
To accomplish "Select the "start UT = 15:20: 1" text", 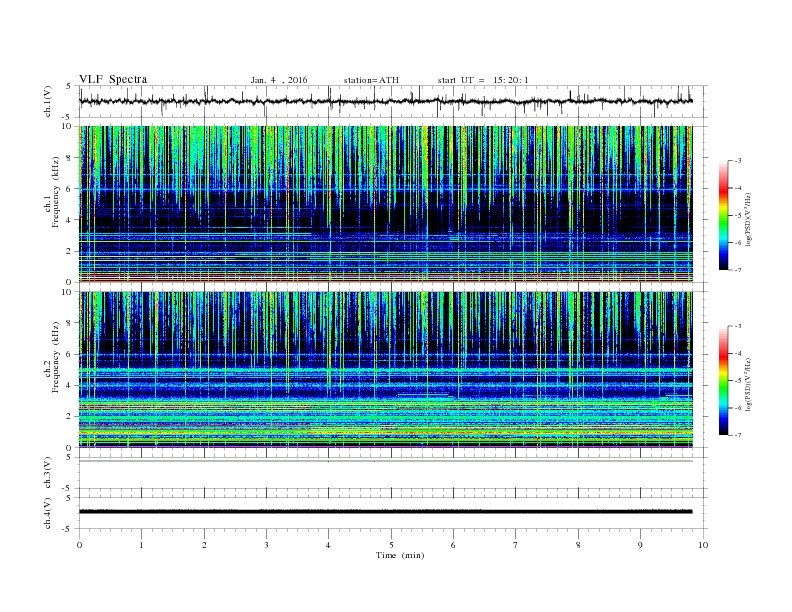I will [x=483, y=80].
